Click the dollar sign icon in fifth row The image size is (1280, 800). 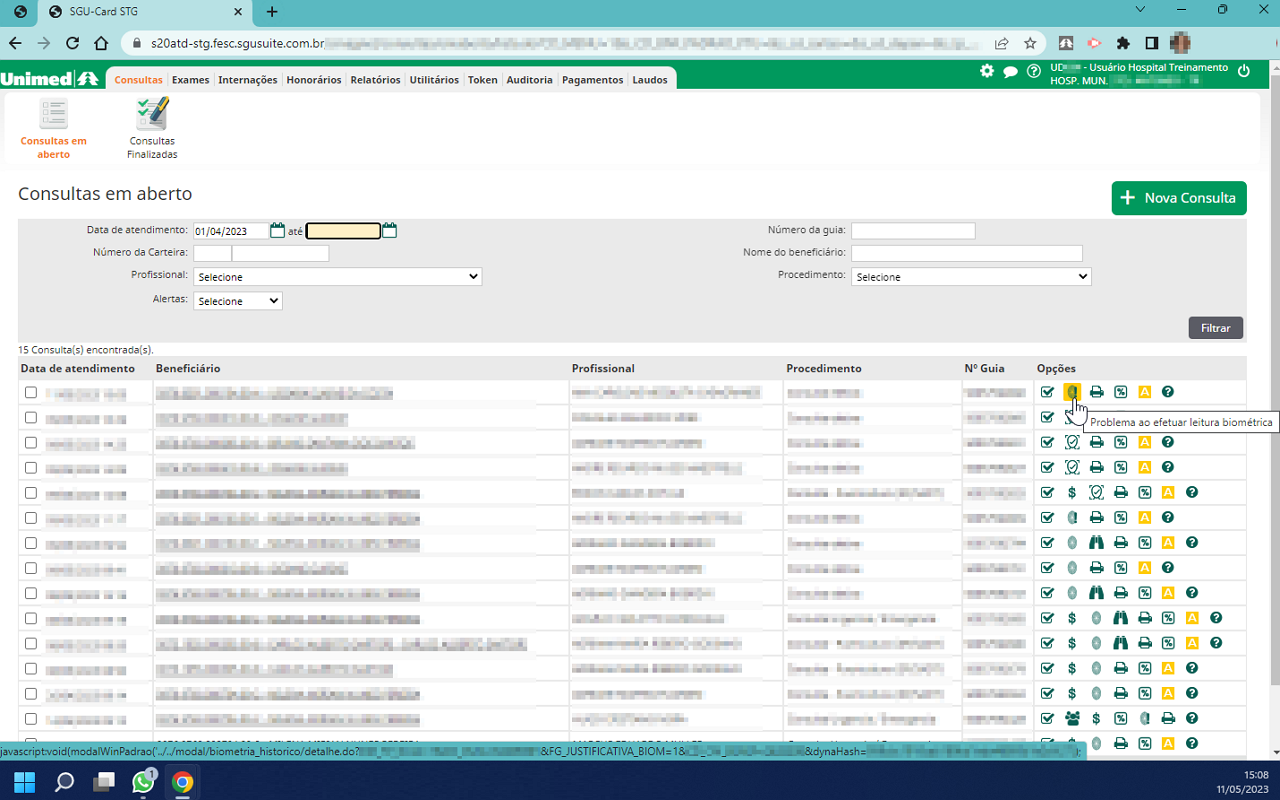pos(1072,492)
